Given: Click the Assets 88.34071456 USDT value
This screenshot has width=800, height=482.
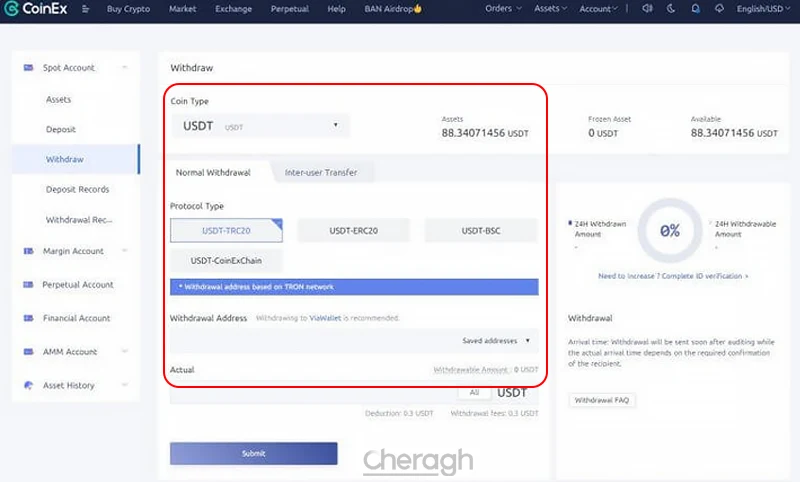Looking at the screenshot, I should (x=485, y=133).
